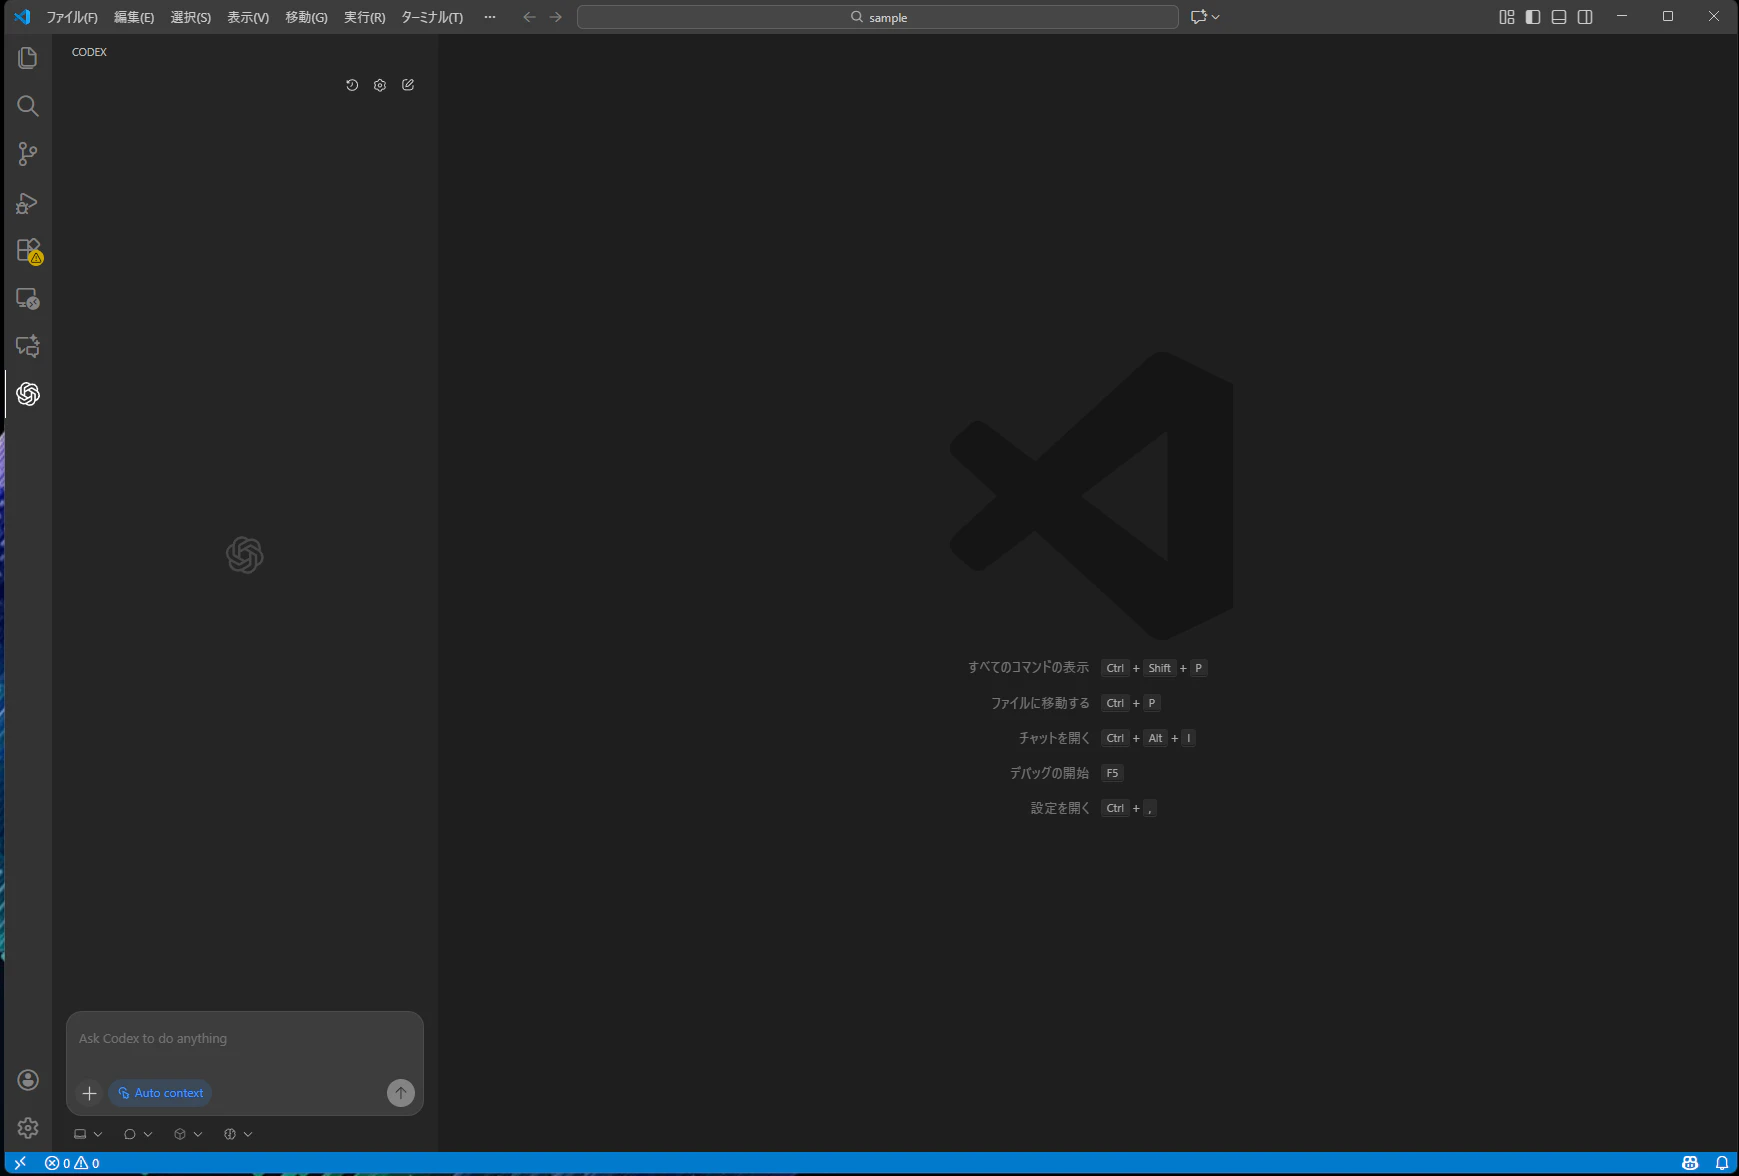Open the errors and warnings count in status bar
The image size is (1739, 1176).
pos(72,1163)
